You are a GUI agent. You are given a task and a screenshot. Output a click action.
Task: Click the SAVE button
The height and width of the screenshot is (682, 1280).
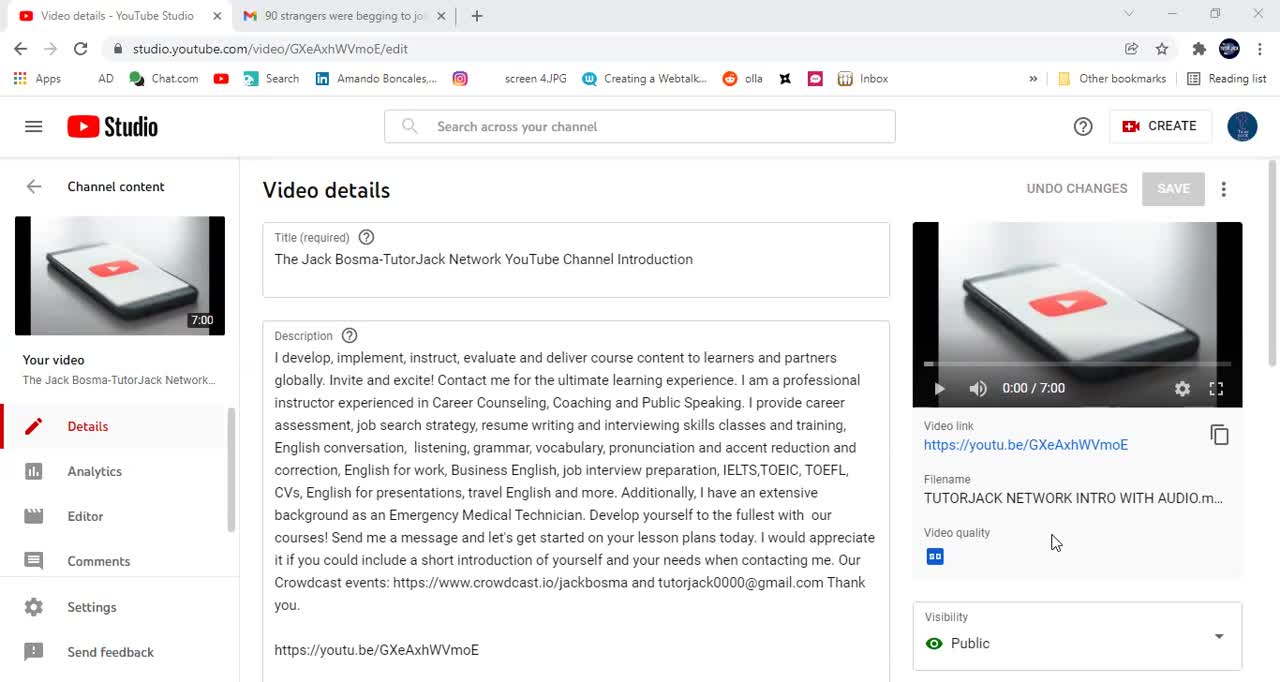tap(1173, 188)
